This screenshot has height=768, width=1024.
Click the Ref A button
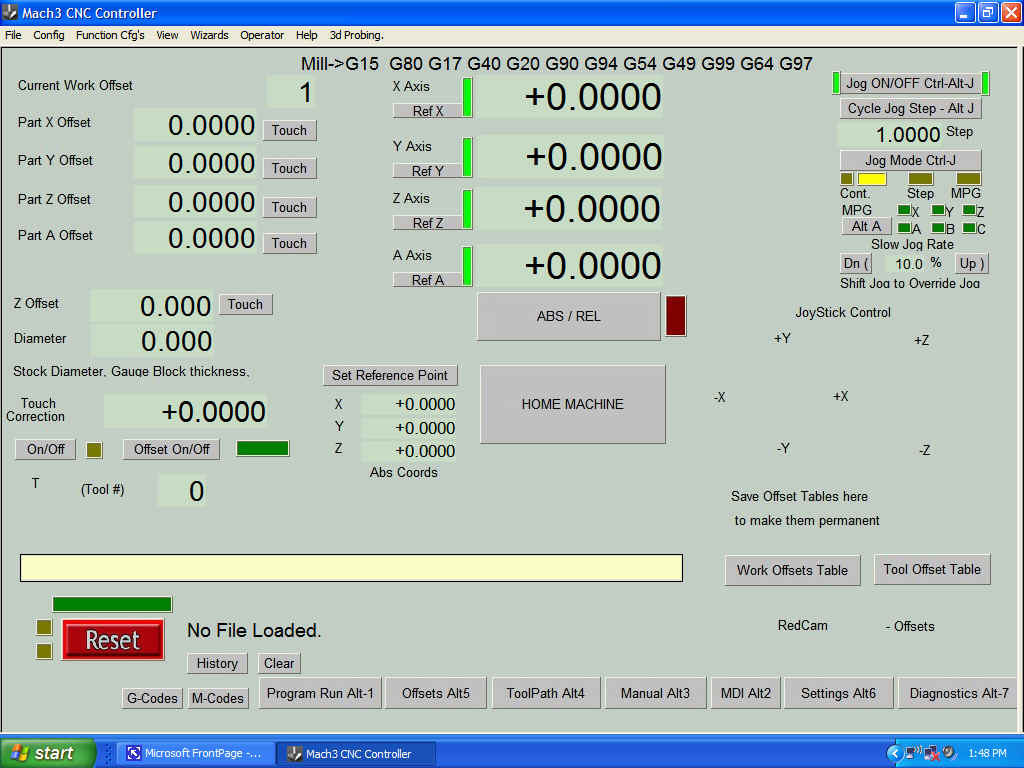click(428, 280)
